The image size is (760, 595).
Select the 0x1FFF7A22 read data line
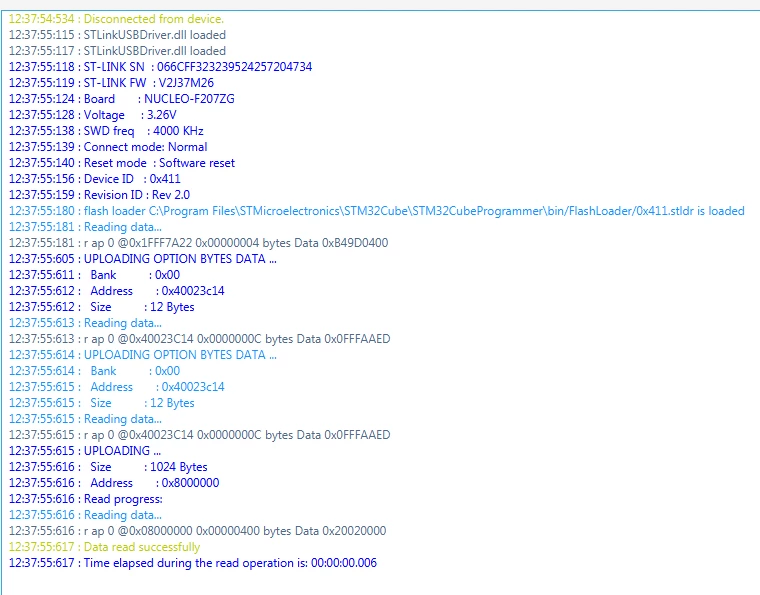click(198, 243)
